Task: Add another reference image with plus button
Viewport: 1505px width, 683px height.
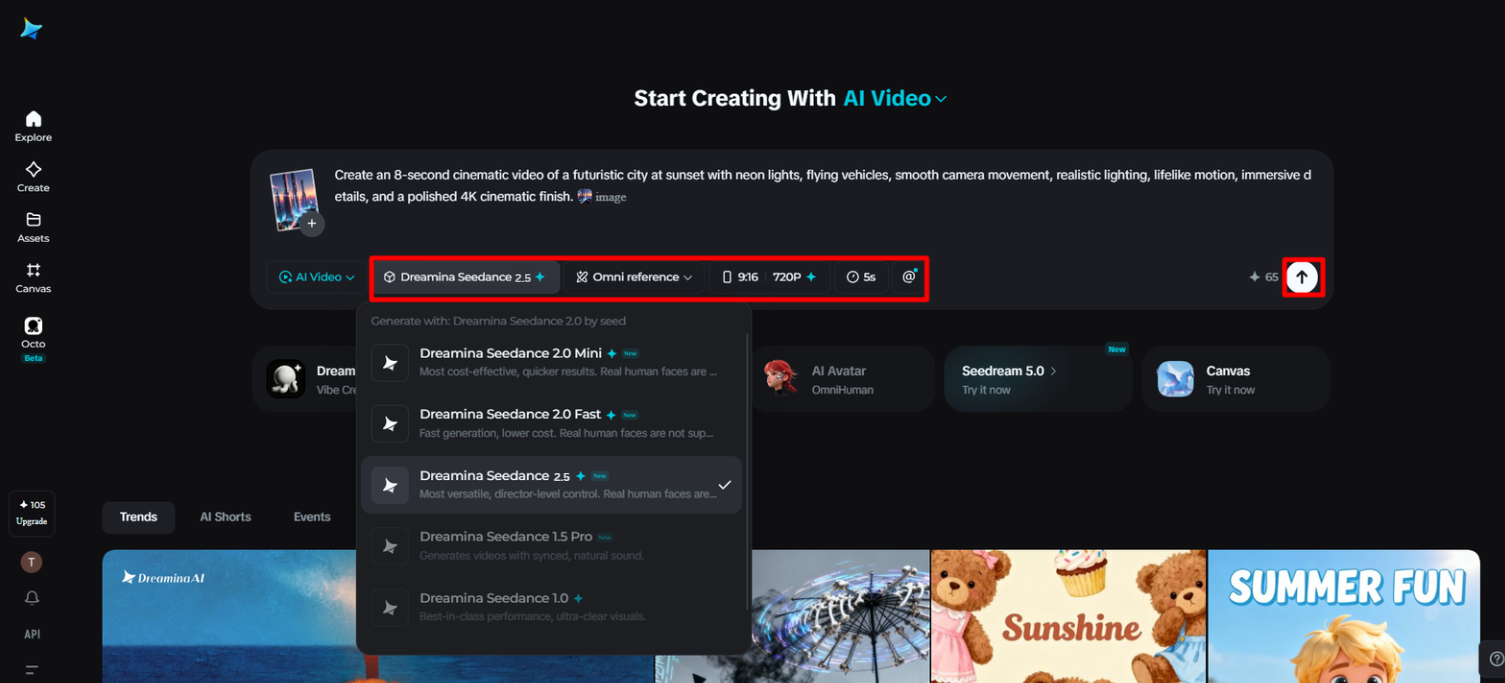Action: click(x=312, y=224)
